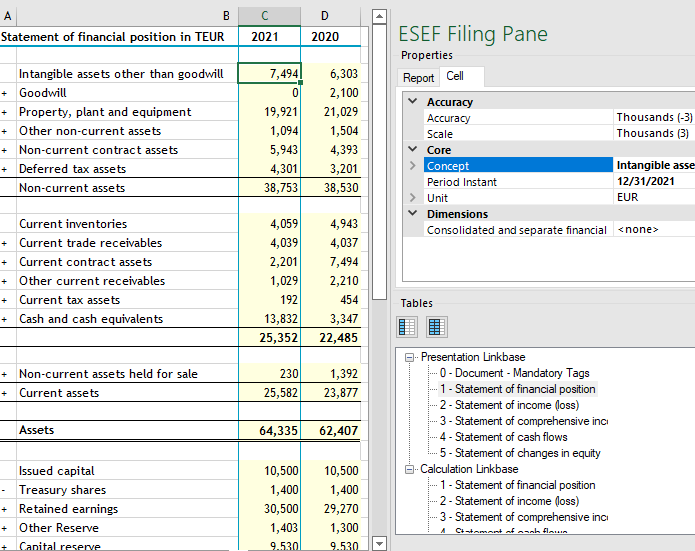Screen dimensions: 695x551
Task: Select the Cell properties tab
Action: pyautogui.click(x=455, y=77)
